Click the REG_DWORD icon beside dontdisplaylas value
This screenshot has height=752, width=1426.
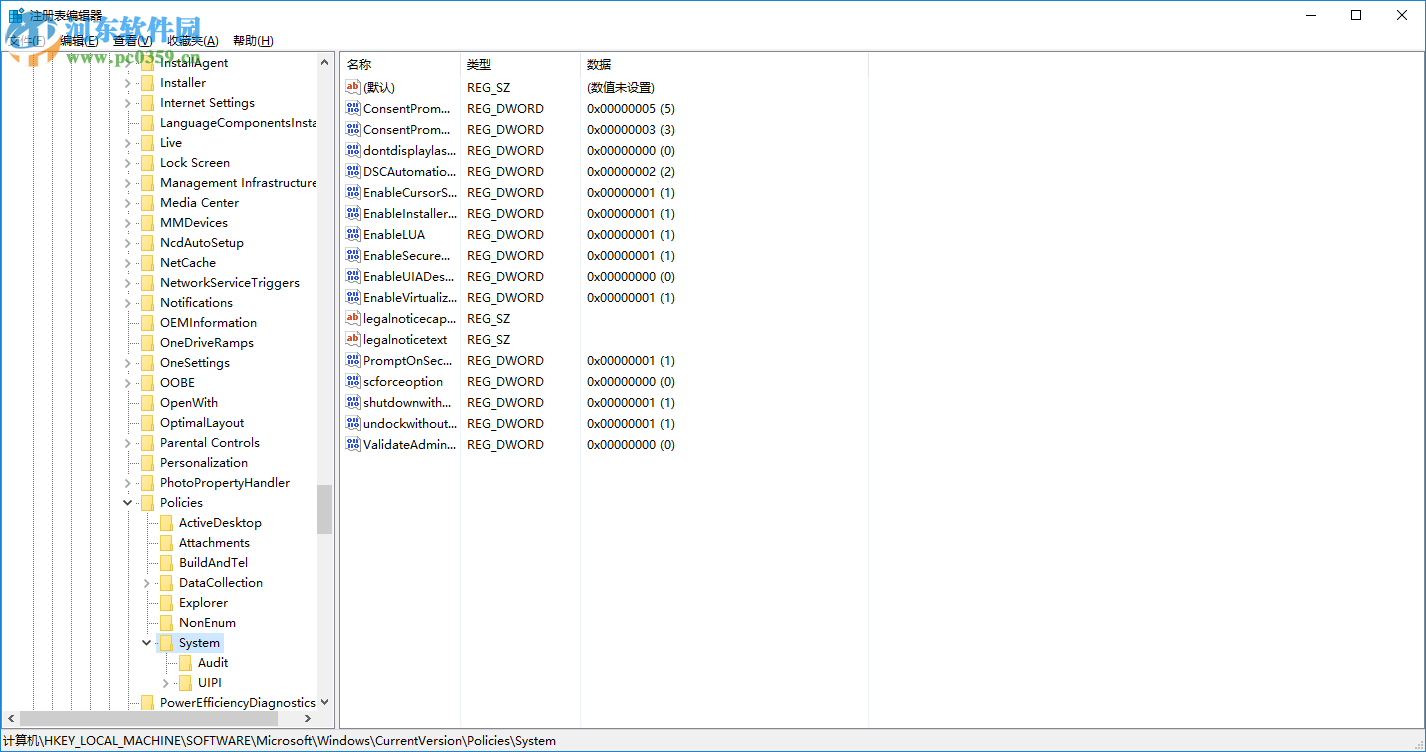click(x=352, y=150)
